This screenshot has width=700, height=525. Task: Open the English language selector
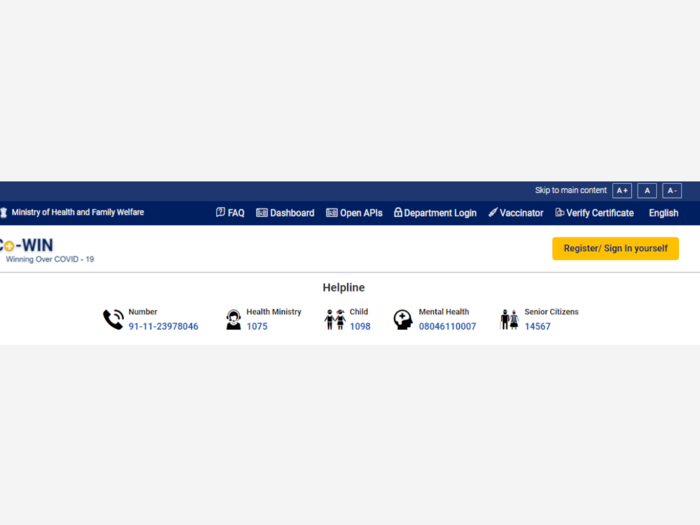663,213
